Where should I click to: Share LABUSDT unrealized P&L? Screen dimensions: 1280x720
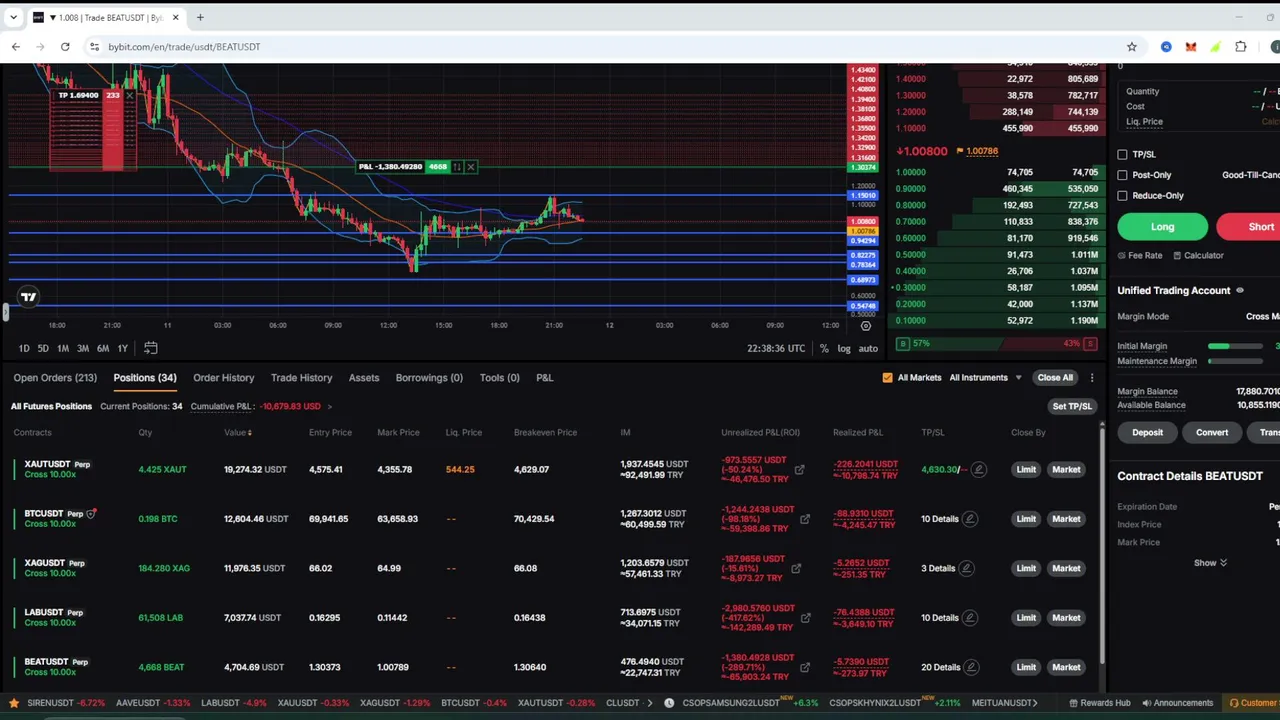pos(805,618)
